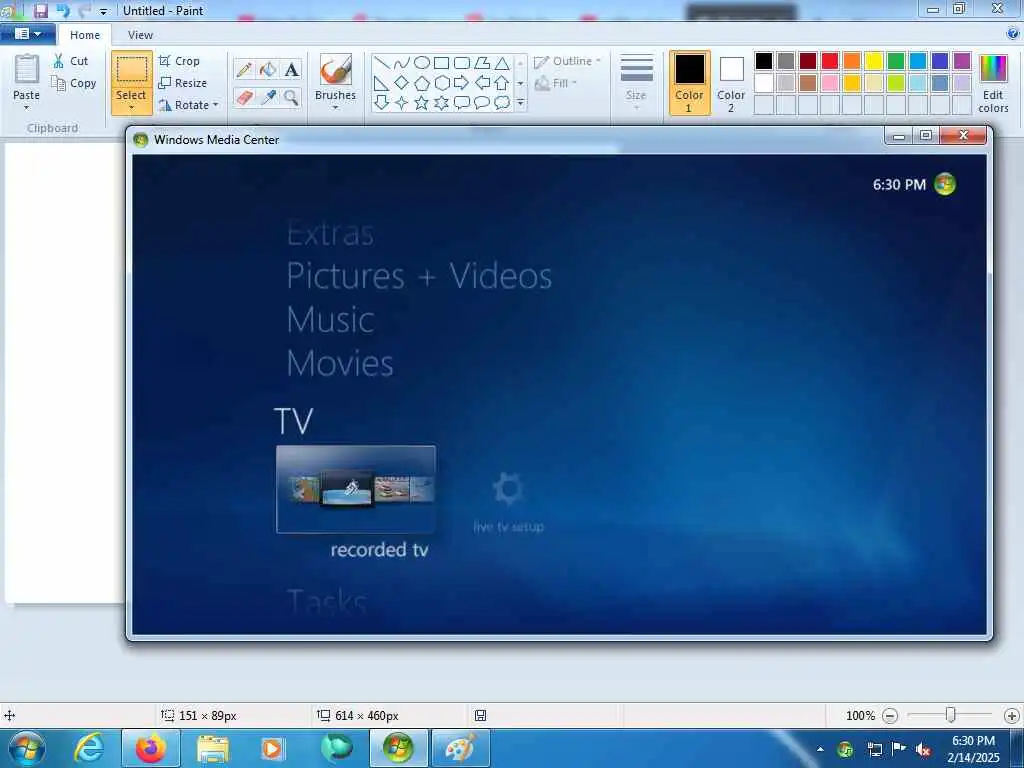Screen dimensions: 1024x768
Task: Choose the Oval shape
Action: coord(422,63)
